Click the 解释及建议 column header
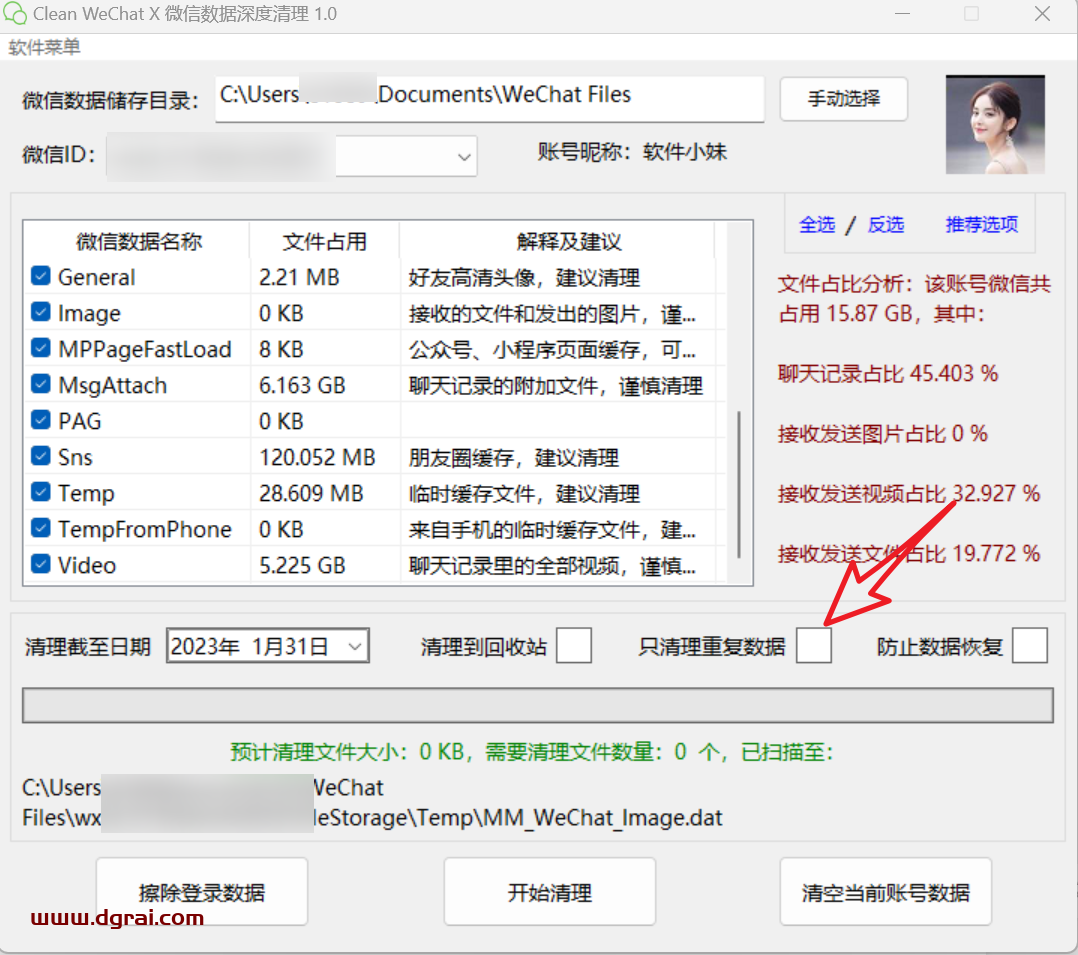 (x=569, y=241)
